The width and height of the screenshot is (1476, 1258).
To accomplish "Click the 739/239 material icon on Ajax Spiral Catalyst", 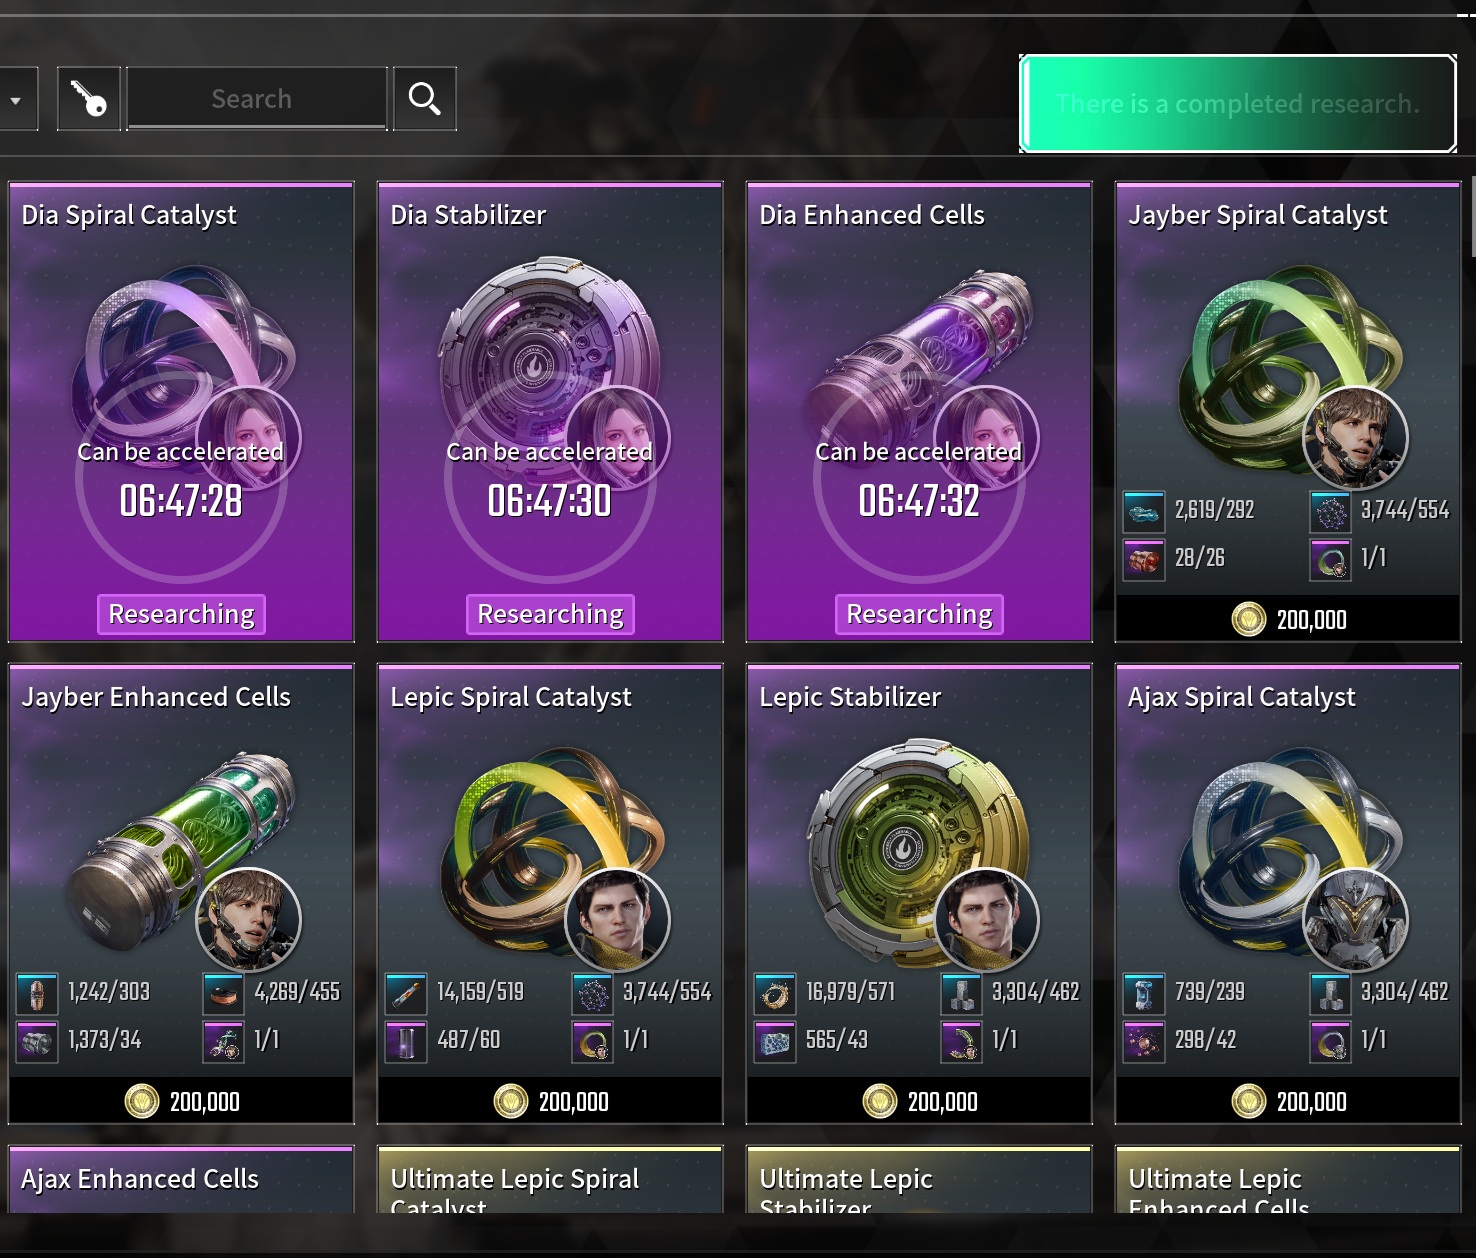I will [1144, 993].
